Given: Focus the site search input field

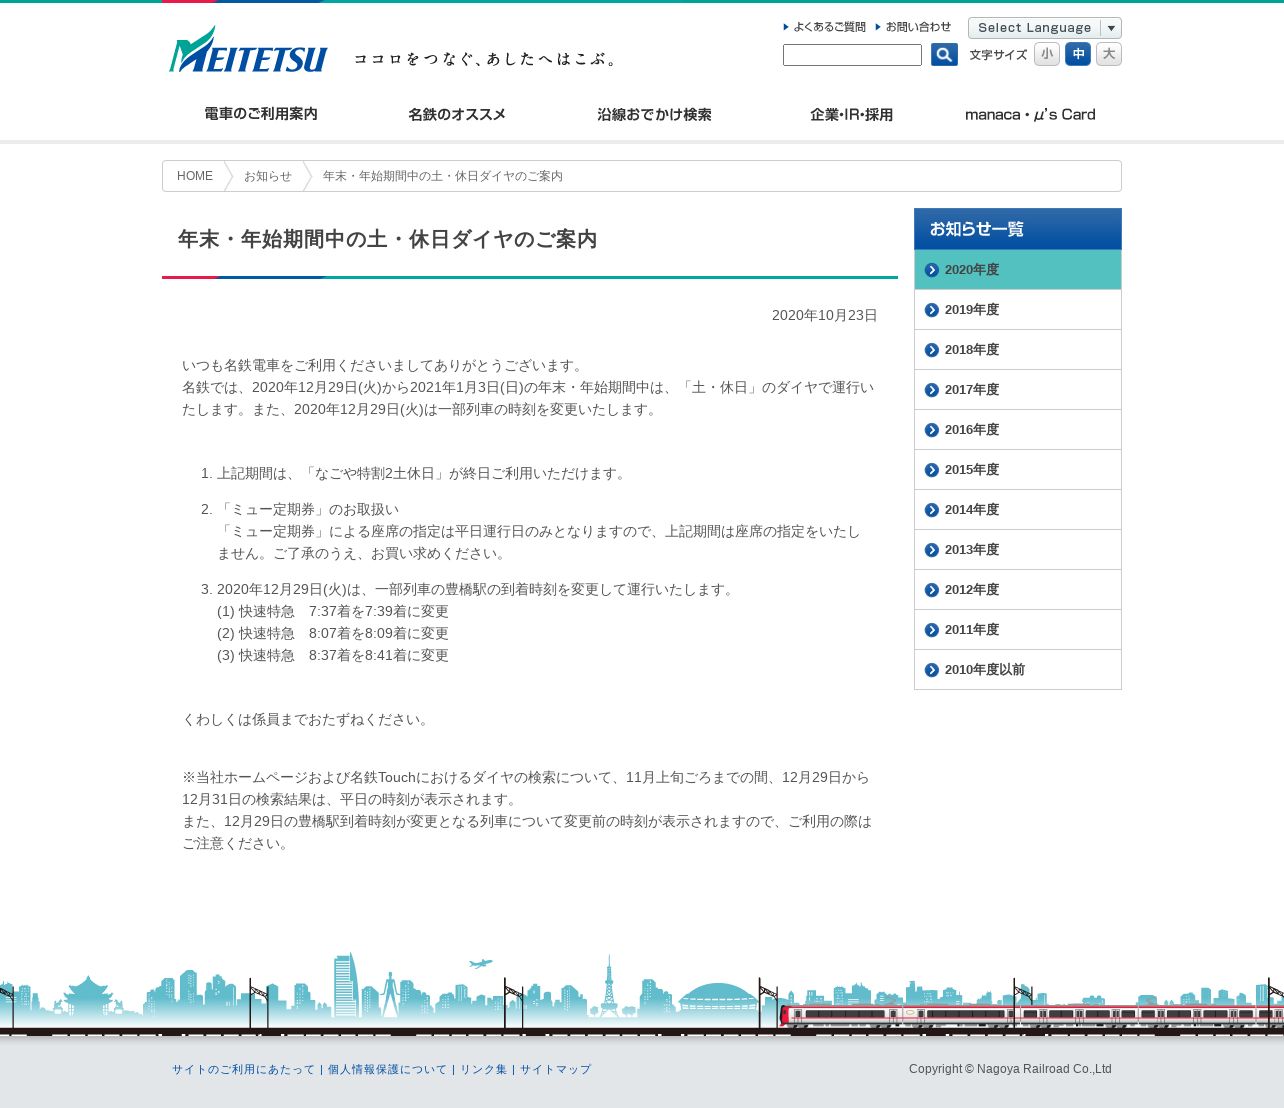Looking at the screenshot, I should (852, 55).
